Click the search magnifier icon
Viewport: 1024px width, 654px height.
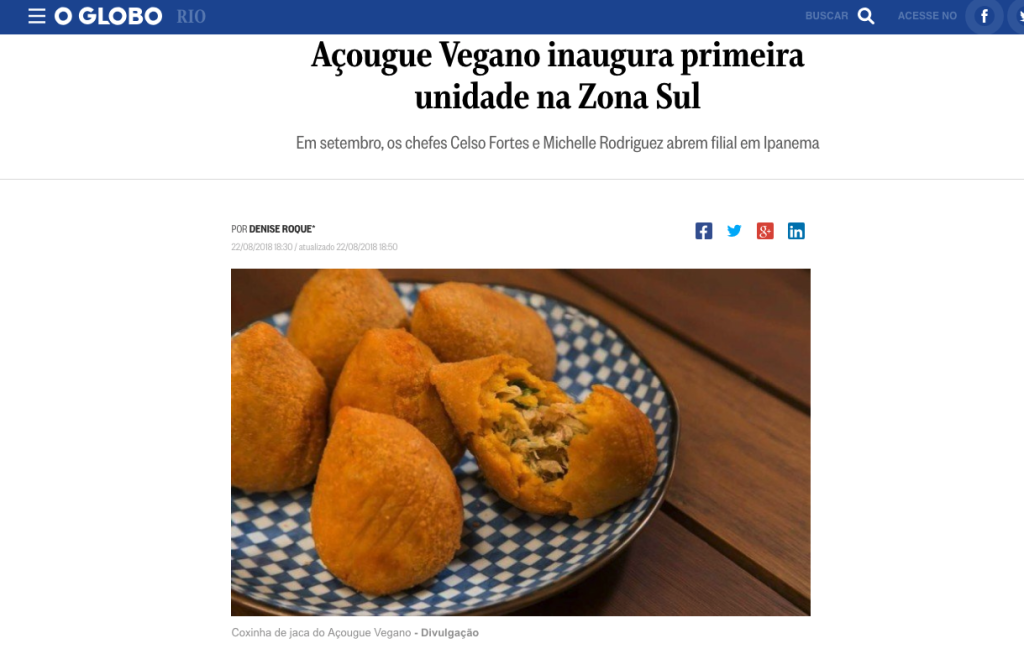(x=866, y=16)
